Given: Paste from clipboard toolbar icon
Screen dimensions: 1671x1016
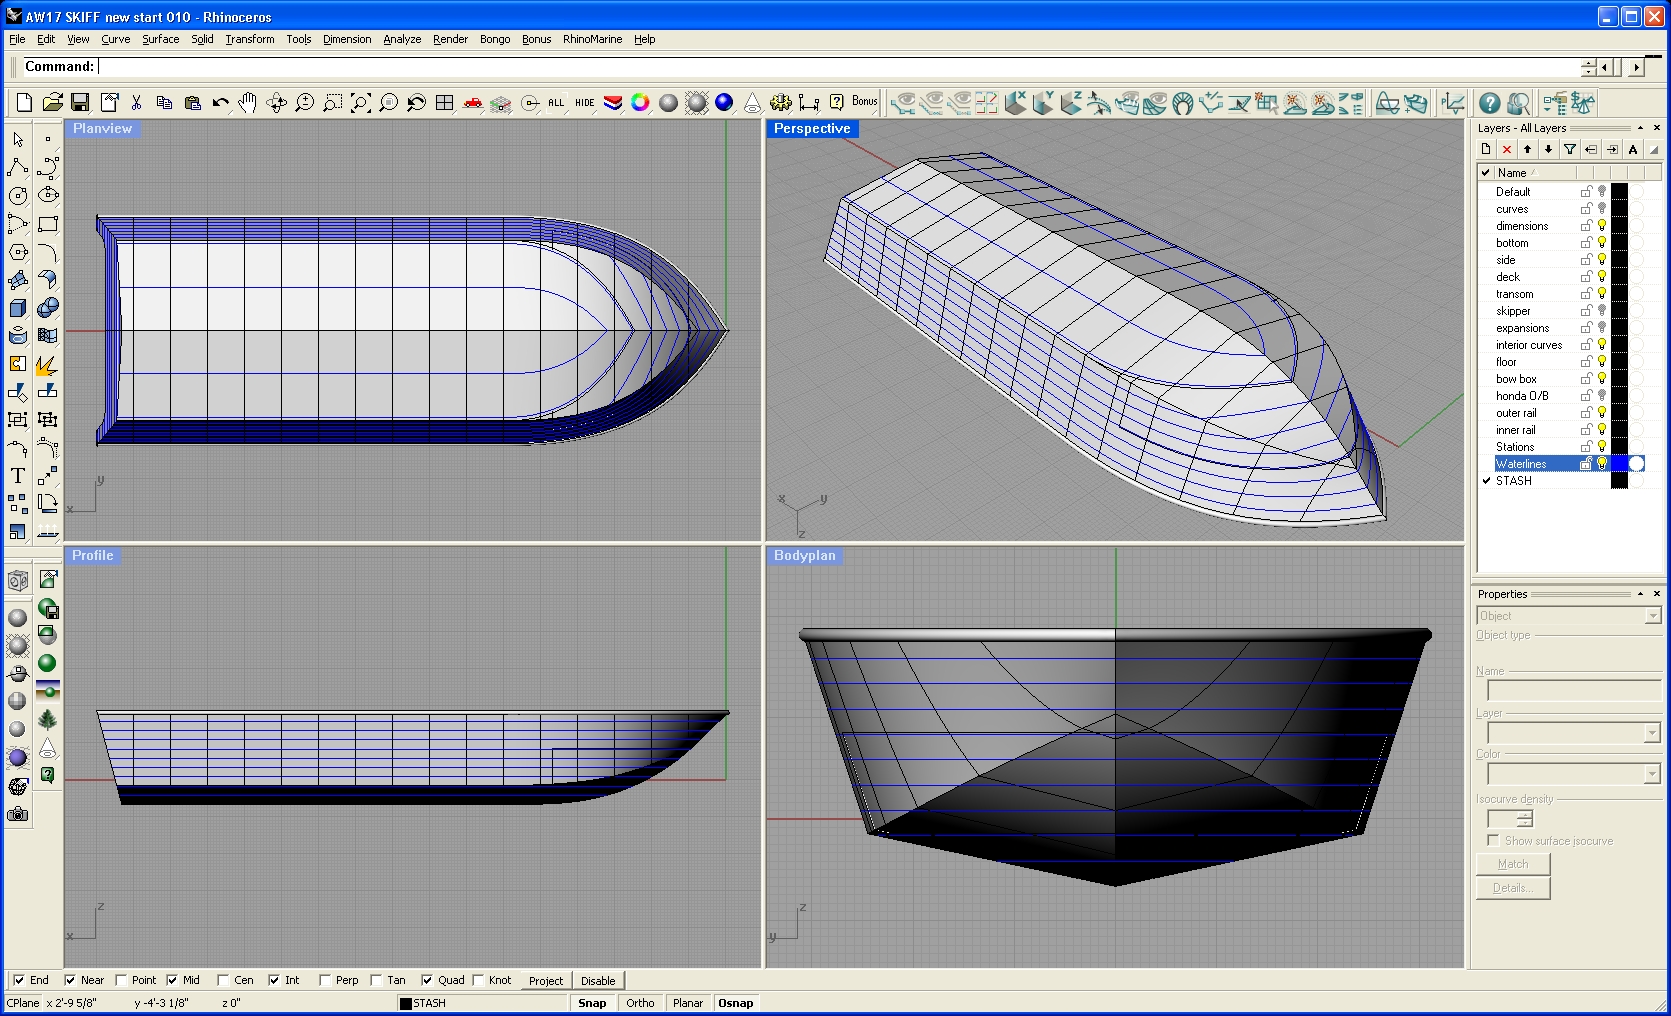Looking at the screenshot, I should pos(192,103).
